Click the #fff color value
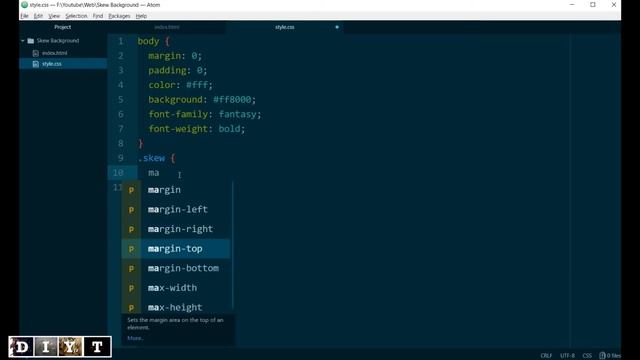The image size is (640, 360). (197, 85)
